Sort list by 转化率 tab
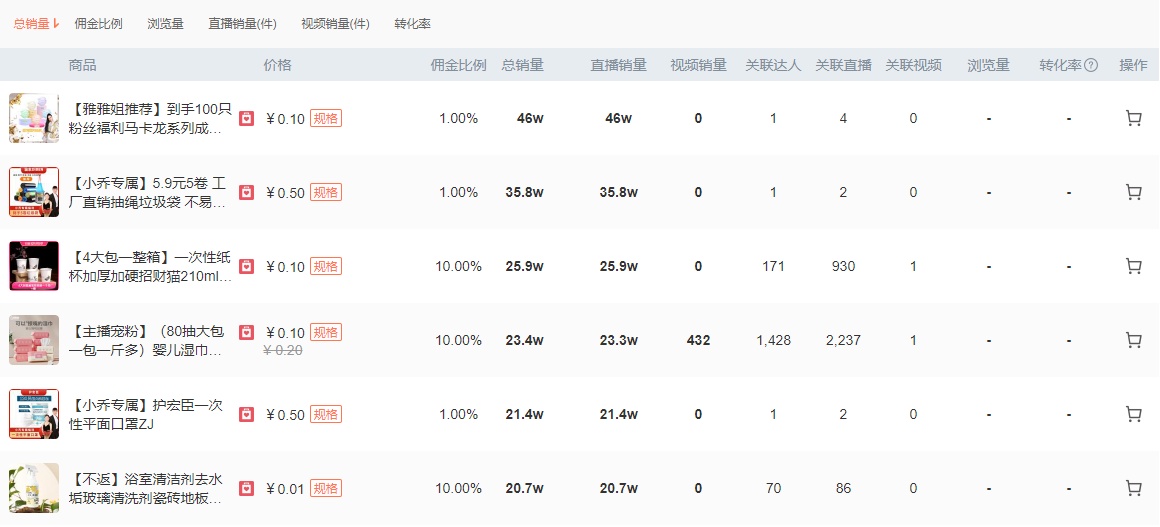This screenshot has height=527, width=1160. pyautogui.click(x=412, y=23)
